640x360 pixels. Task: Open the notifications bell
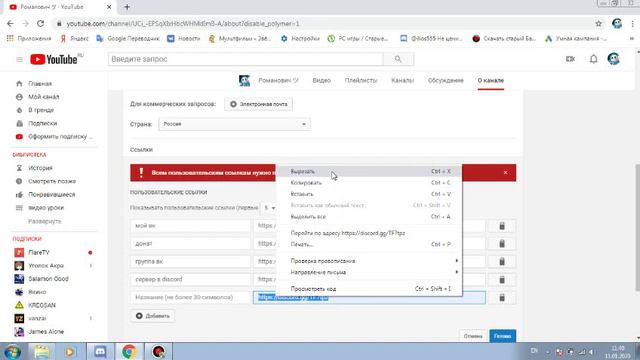pyautogui.click(x=593, y=59)
